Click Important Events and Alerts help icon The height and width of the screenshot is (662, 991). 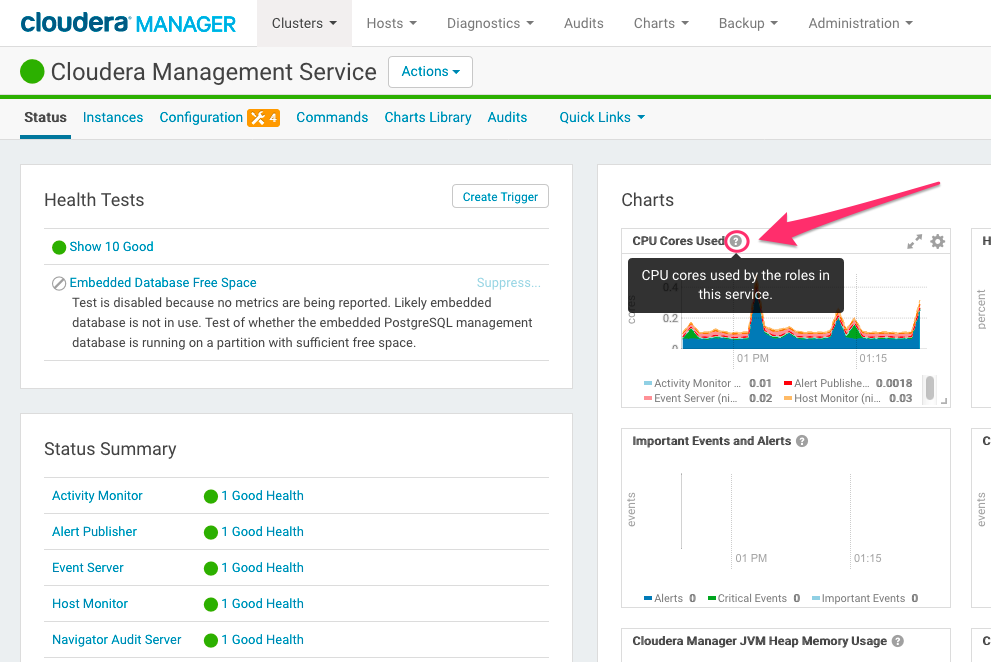[x=802, y=441]
